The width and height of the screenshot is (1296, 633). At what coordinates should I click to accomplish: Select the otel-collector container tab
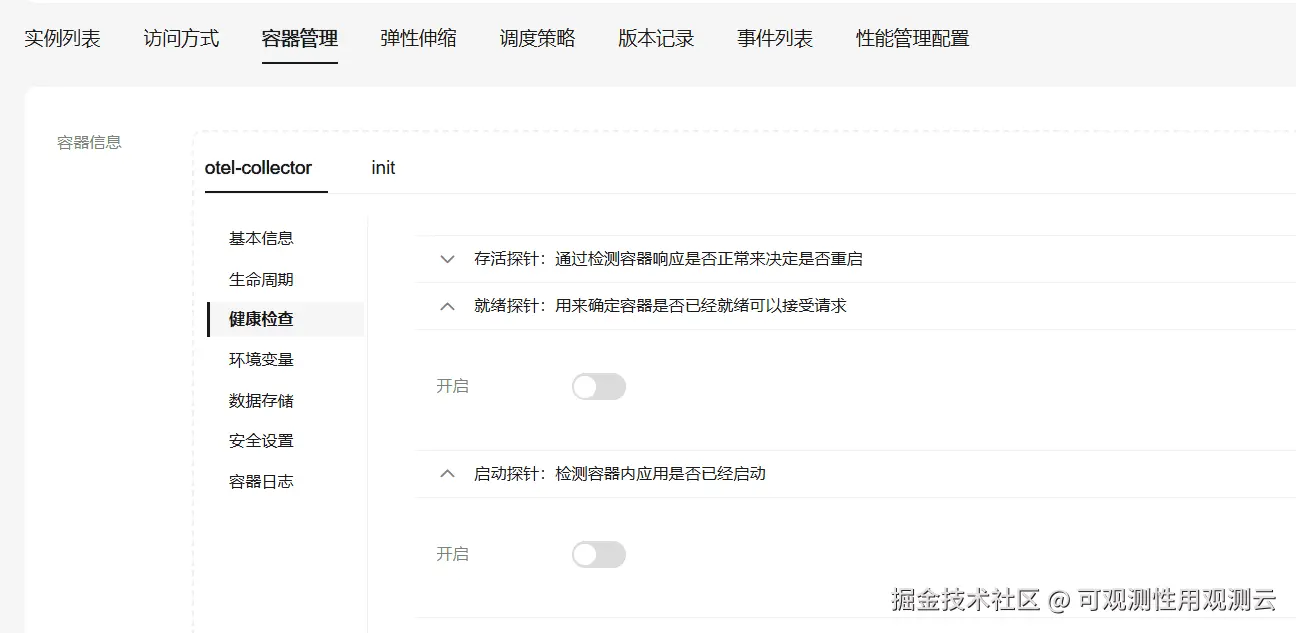[258, 168]
